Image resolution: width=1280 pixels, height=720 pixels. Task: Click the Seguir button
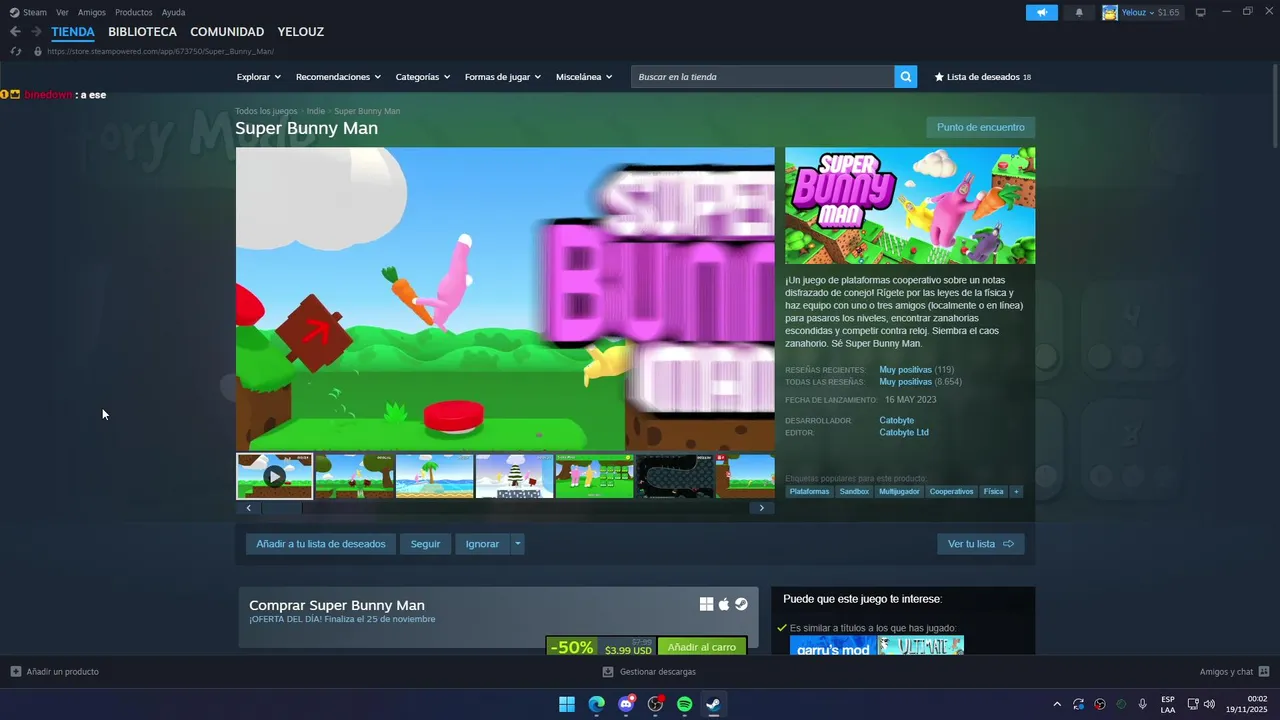tap(425, 544)
